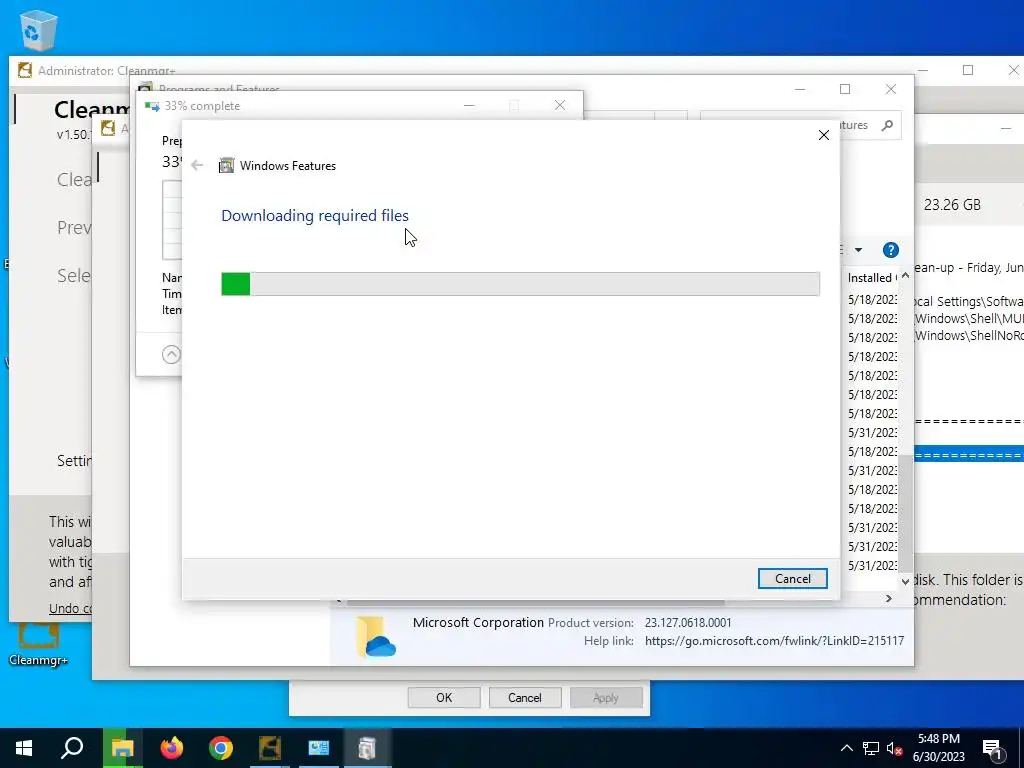
Task: Maximize the Programs and Features window
Action: point(845,89)
